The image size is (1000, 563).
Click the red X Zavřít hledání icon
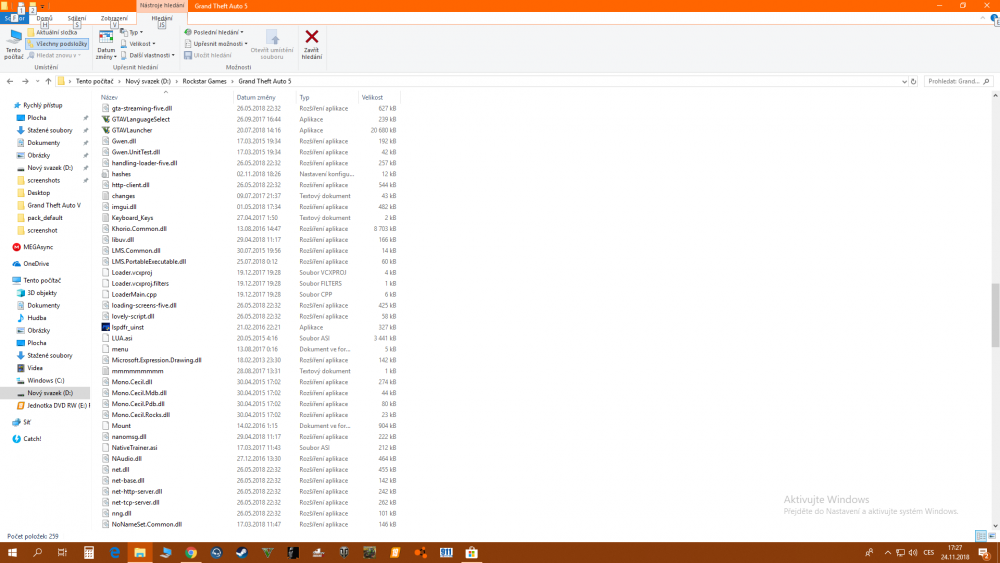(x=312, y=37)
